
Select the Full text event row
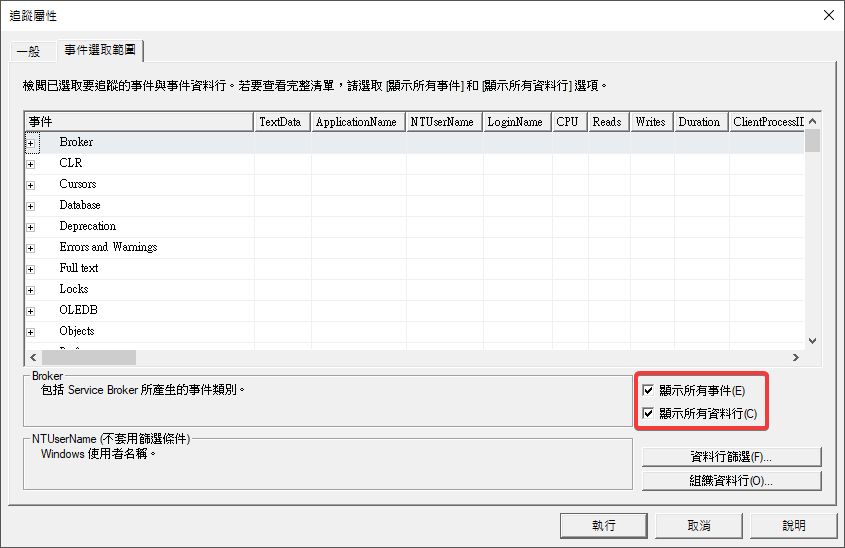point(79,268)
